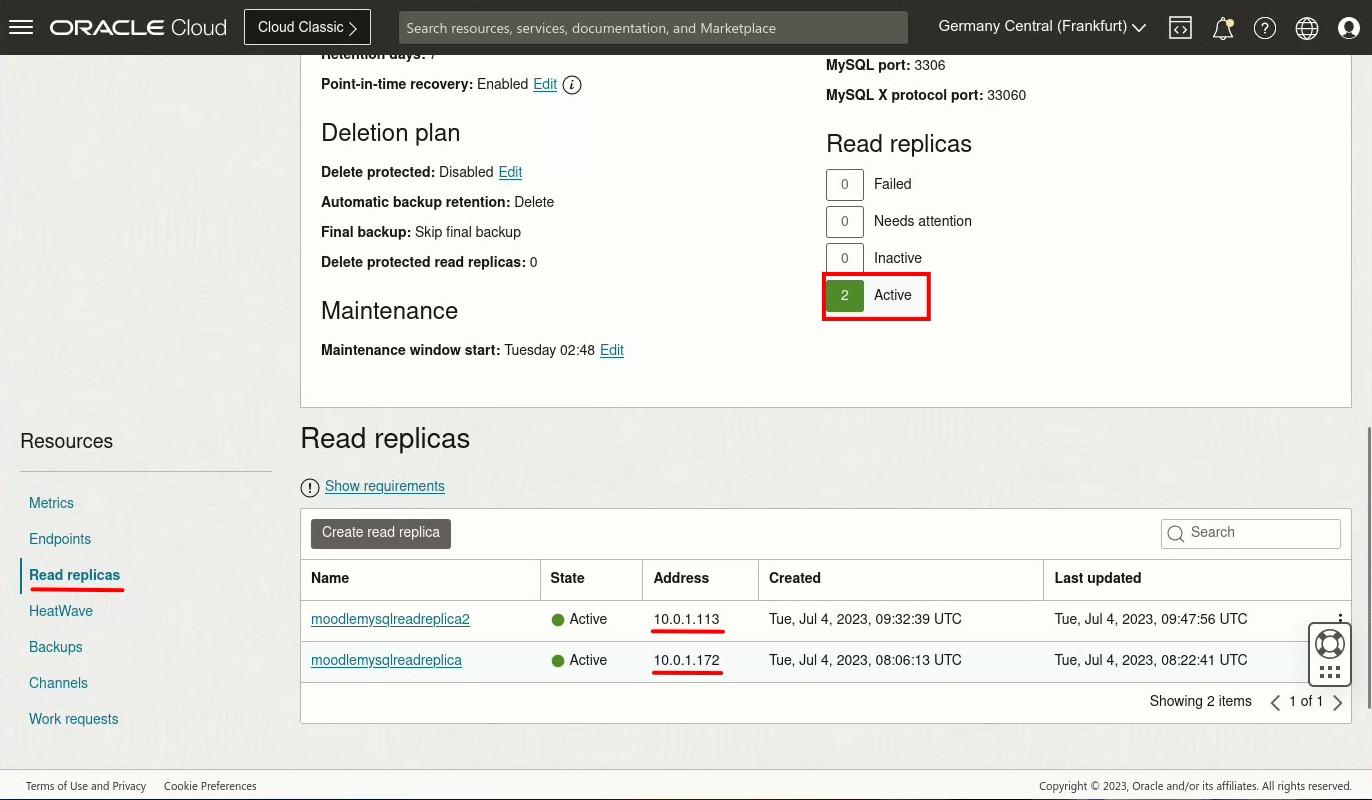Open Backups in Resources menu
Screen dimensions: 1372x800
coord(56,647)
